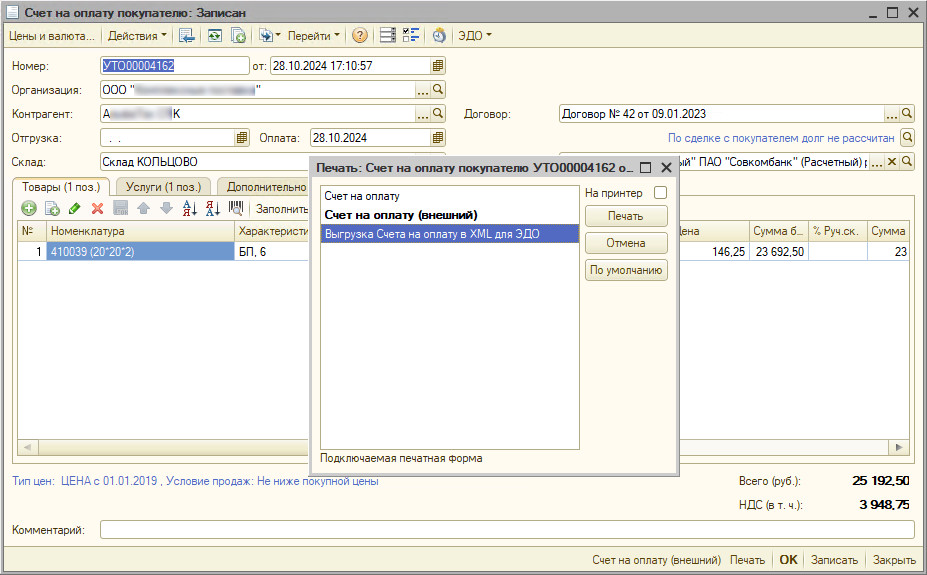927x575 pixels.
Task: Click the checklist settings toolbar icon
Action: [x=411, y=35]
